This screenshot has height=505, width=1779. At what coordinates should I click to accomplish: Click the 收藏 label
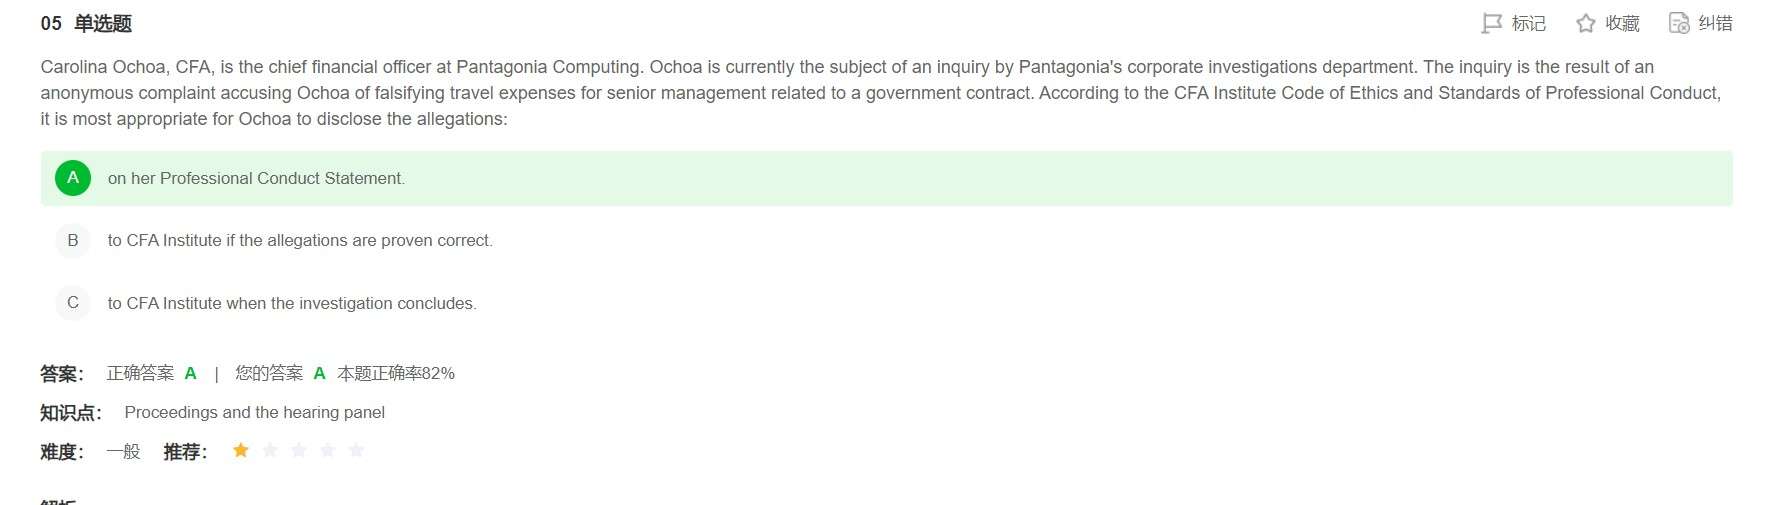(1622, 23)
